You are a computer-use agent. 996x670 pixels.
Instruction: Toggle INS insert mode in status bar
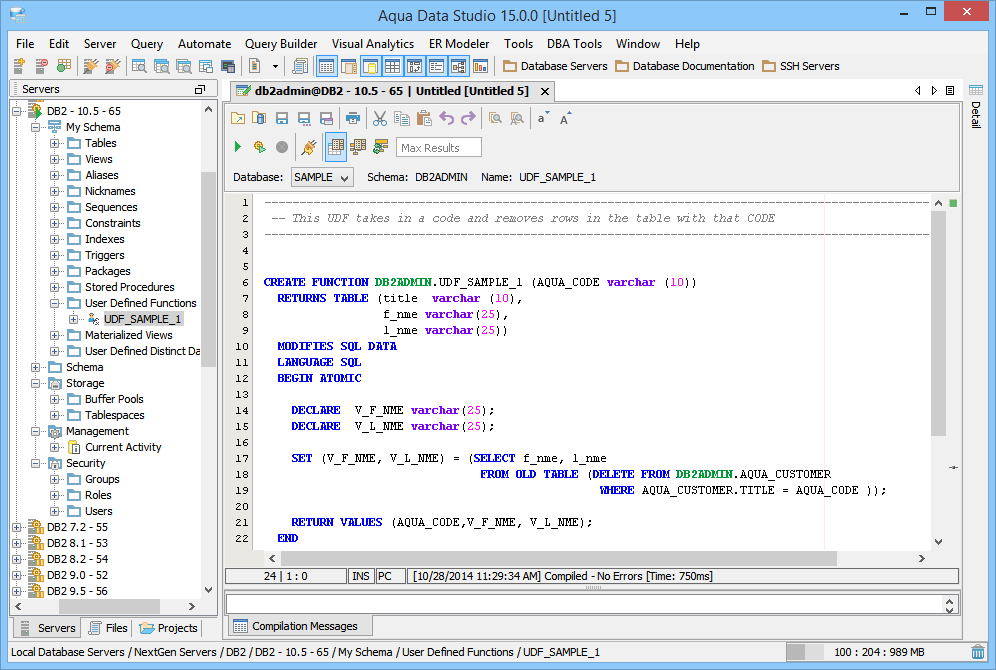(361, 576)
